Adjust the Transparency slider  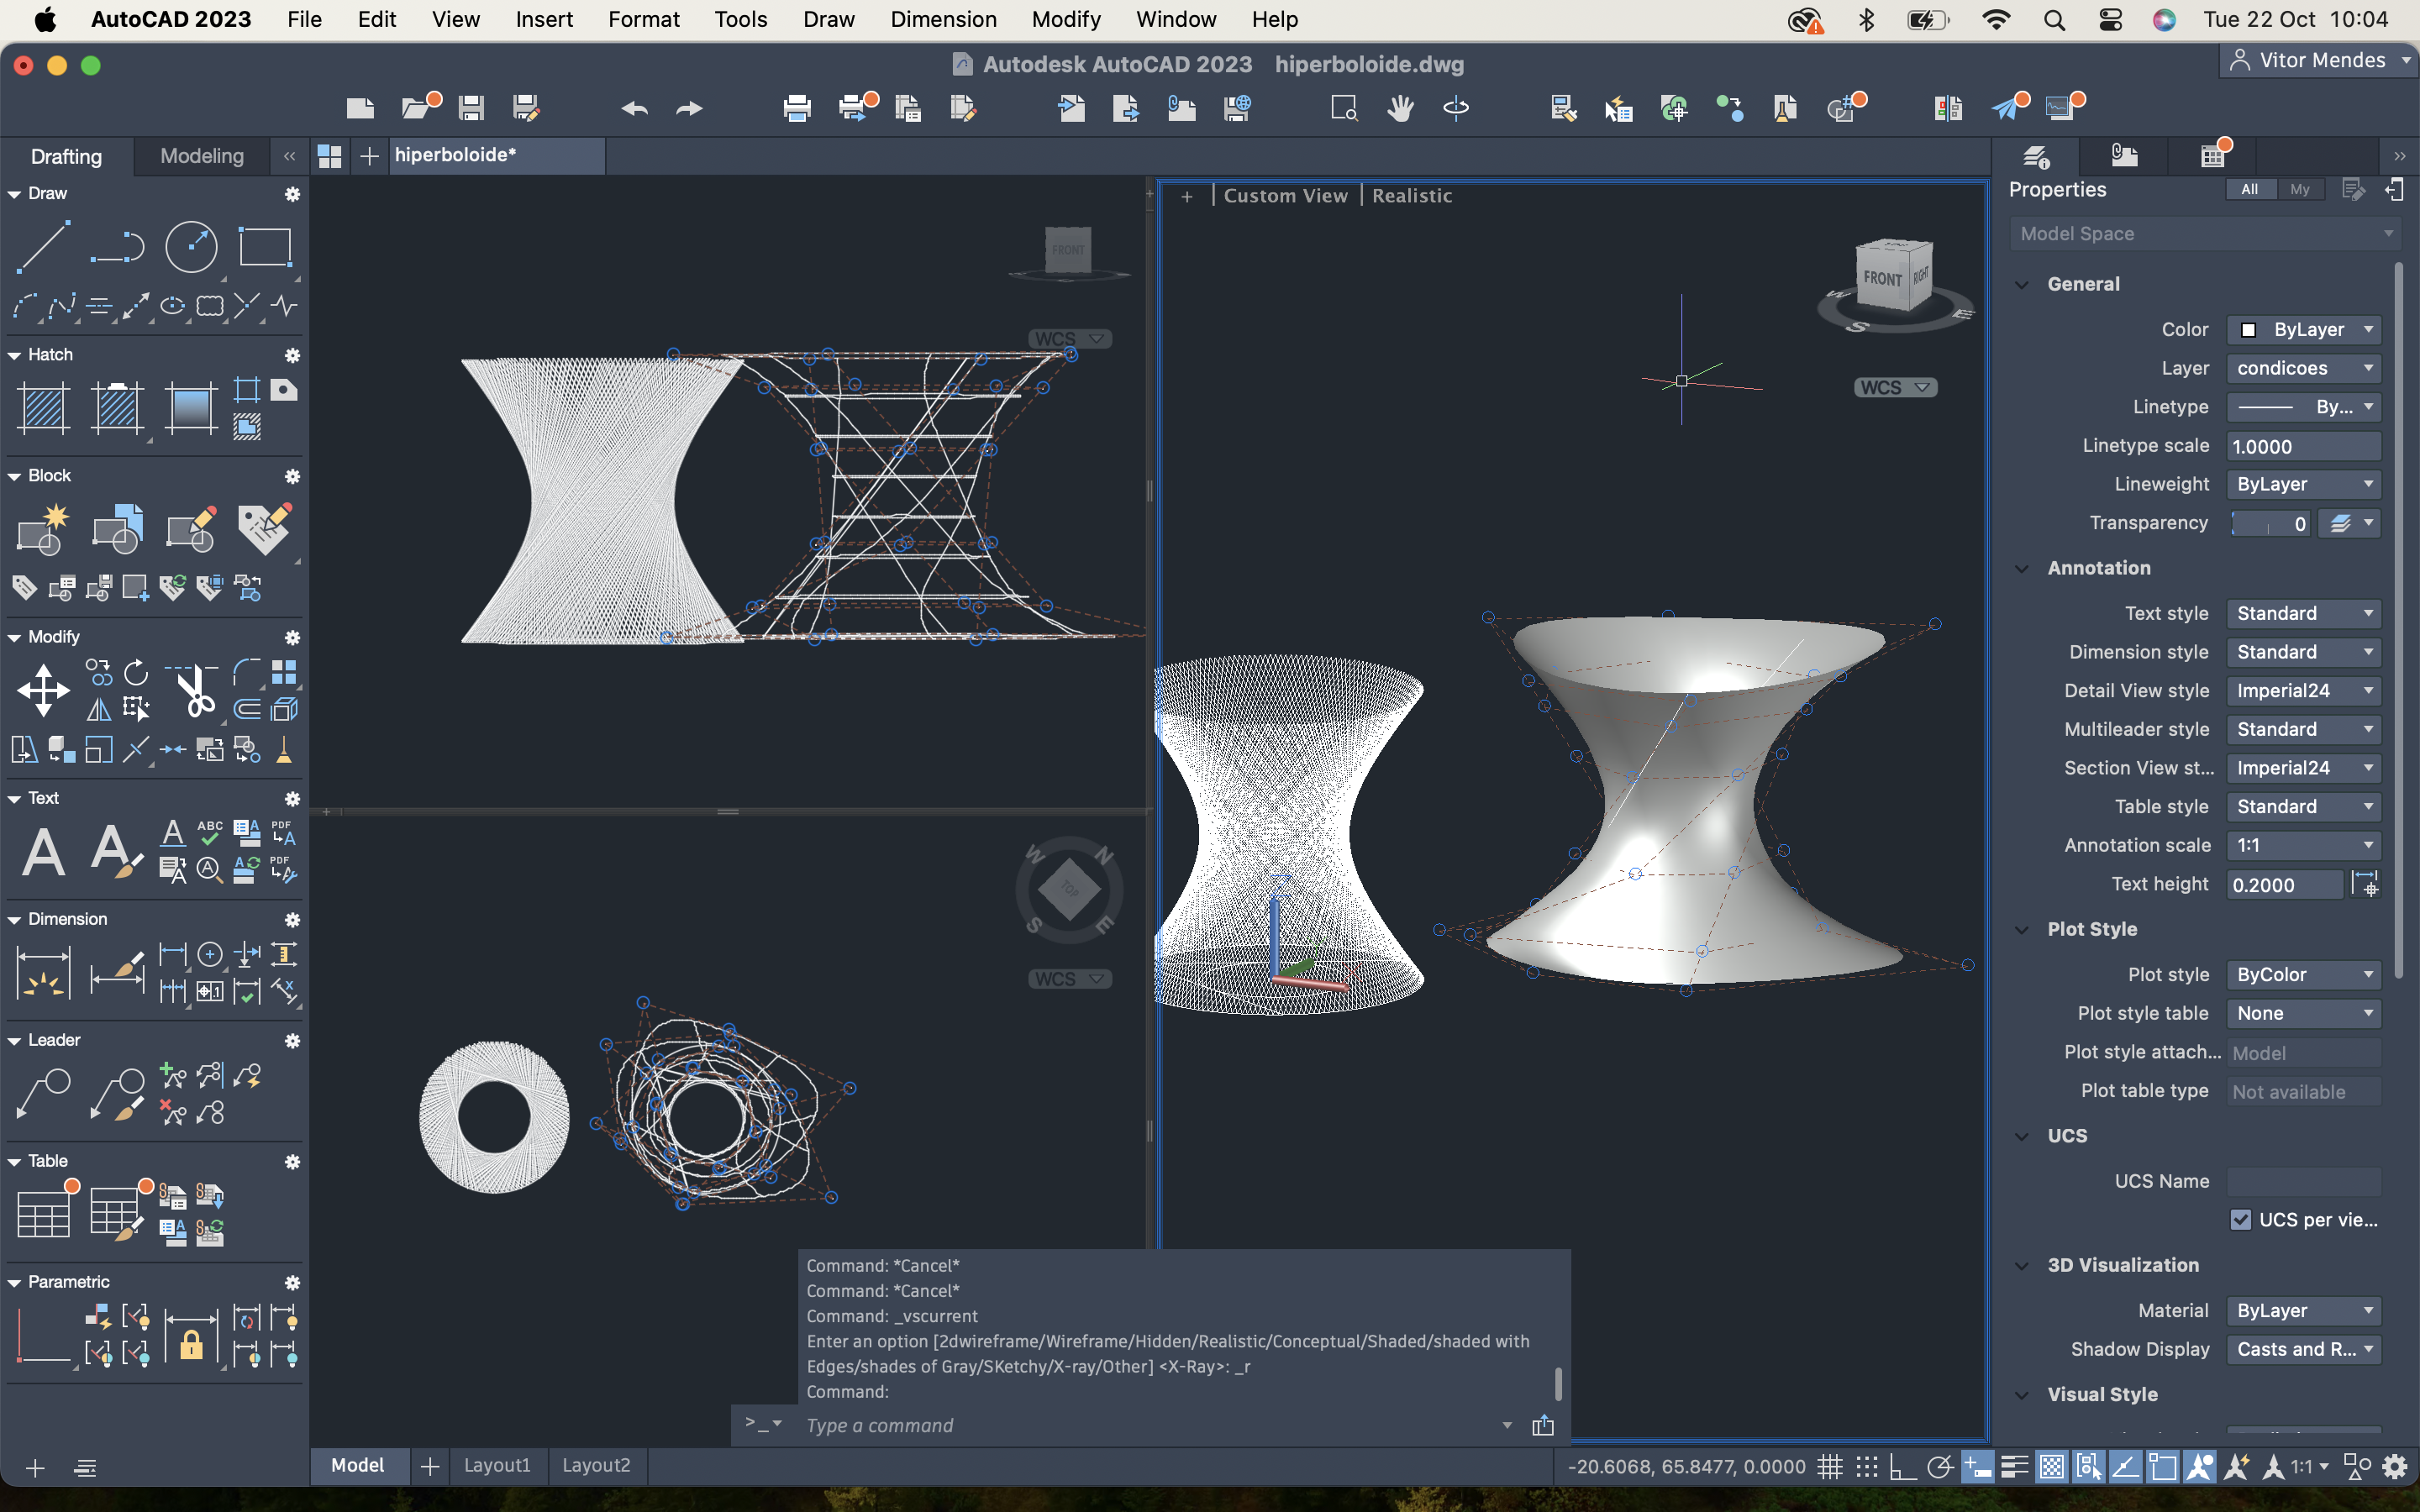point(2270,523)
